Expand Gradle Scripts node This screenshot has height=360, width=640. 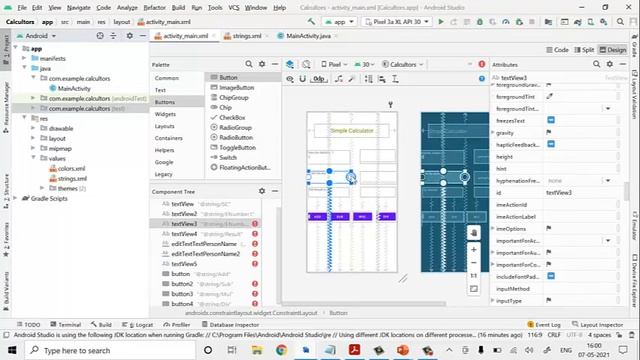coord(16,198)
